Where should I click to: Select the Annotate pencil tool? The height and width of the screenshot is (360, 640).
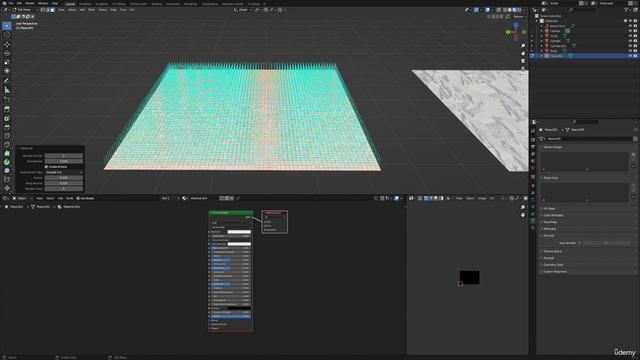click(7, 81)
